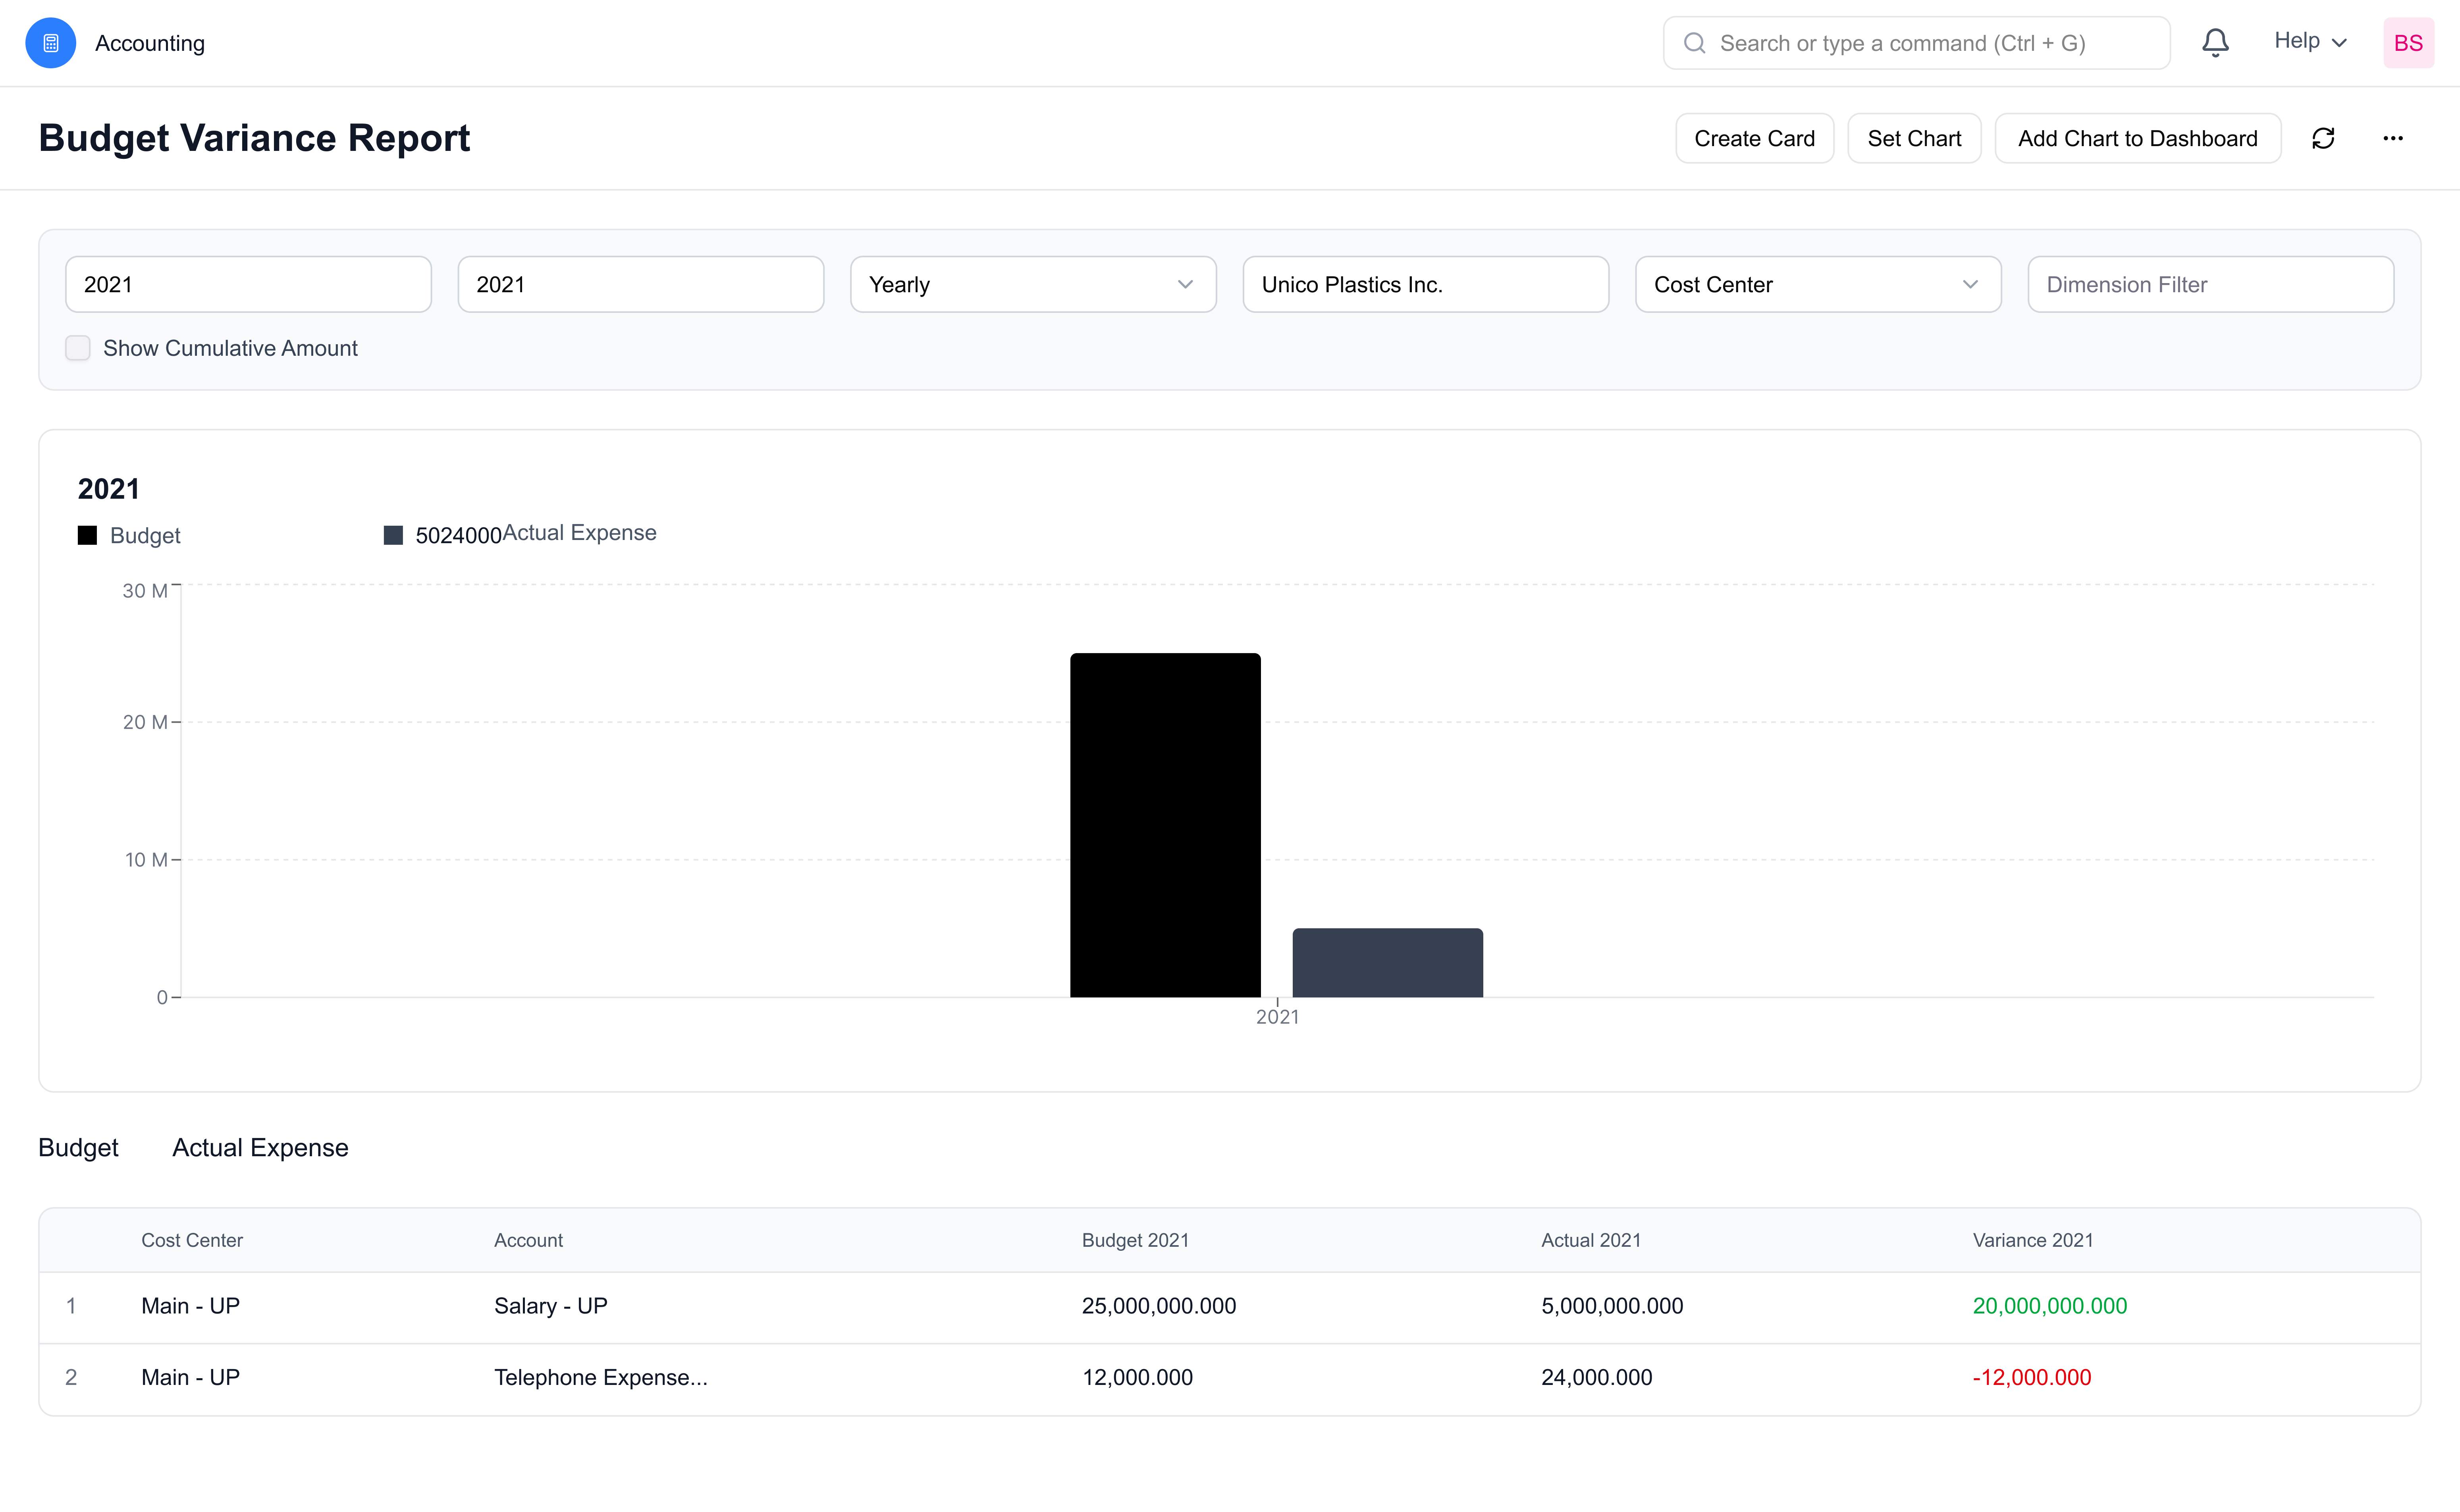Click the 2021 chart title
The height and width of the screenshot is (1512, 2460).
(x=109, y=489)
